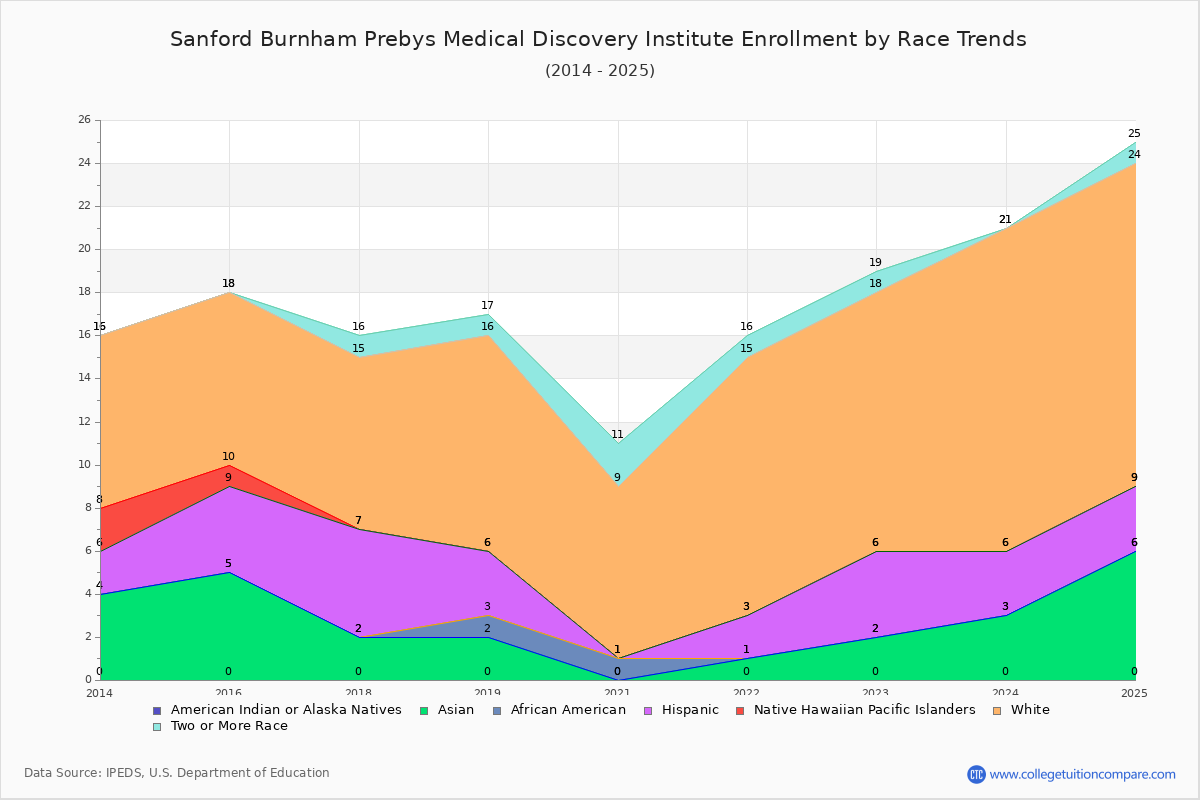Image resolution: width=1200 pixels, height=800 pixels.
Task: Click the 2019 x-axis label
Action: point(488,693)
